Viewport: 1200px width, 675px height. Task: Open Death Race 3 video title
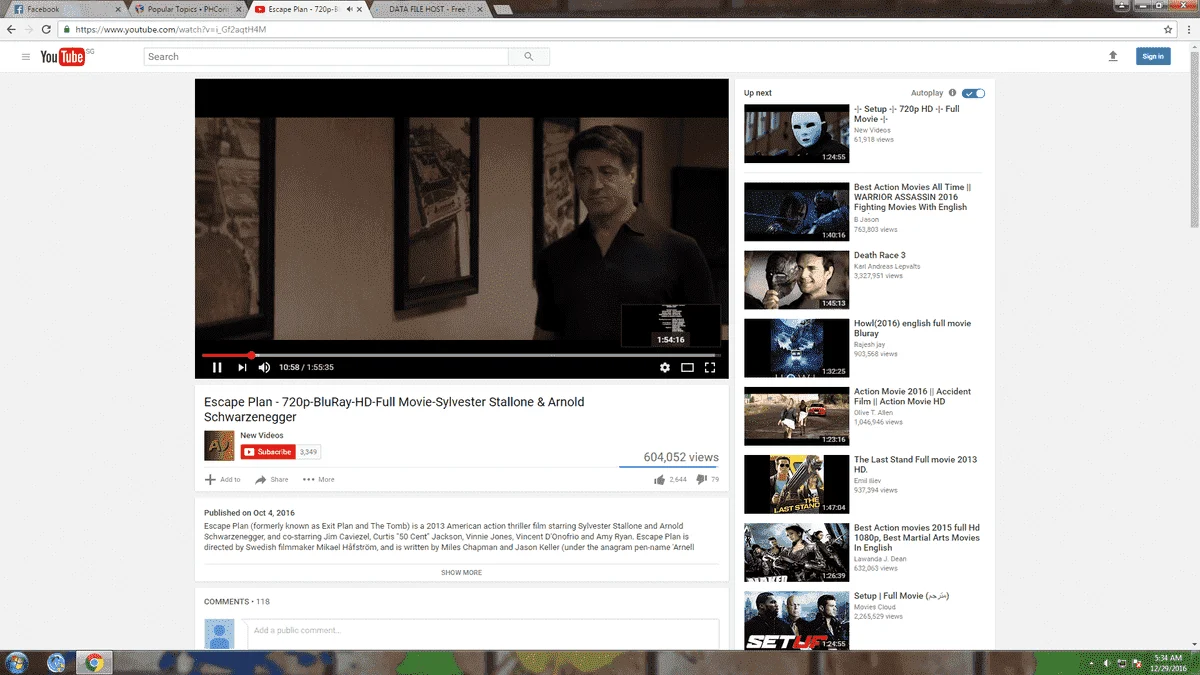point(879,255)
